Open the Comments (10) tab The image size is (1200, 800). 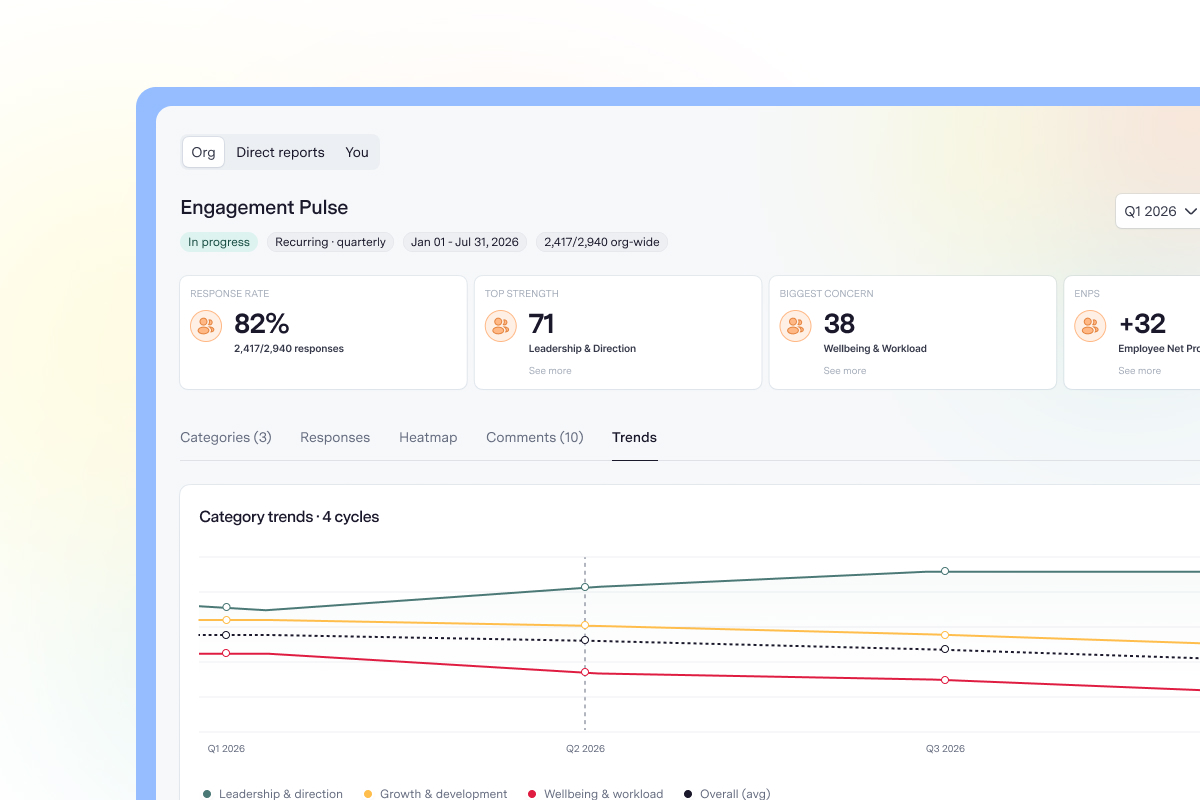point(535,438)
